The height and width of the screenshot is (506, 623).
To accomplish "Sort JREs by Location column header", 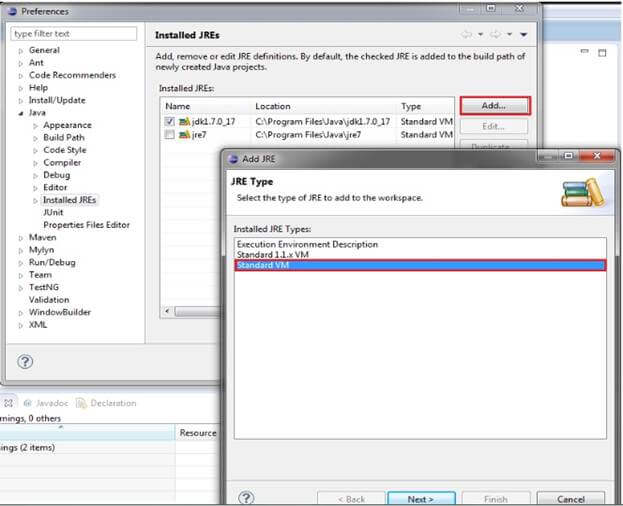I will 324,106.
